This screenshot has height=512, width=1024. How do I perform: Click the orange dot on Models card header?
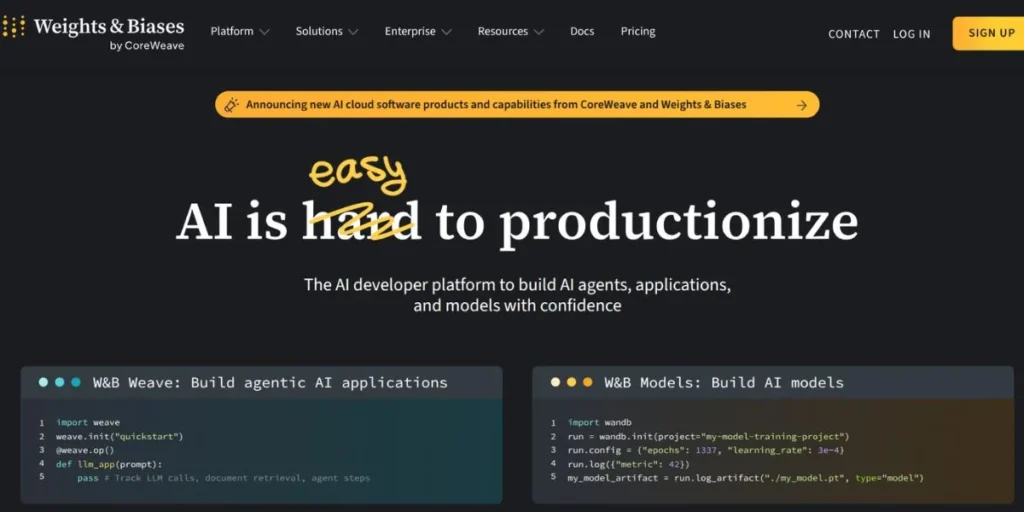click(x=588, y=382)
